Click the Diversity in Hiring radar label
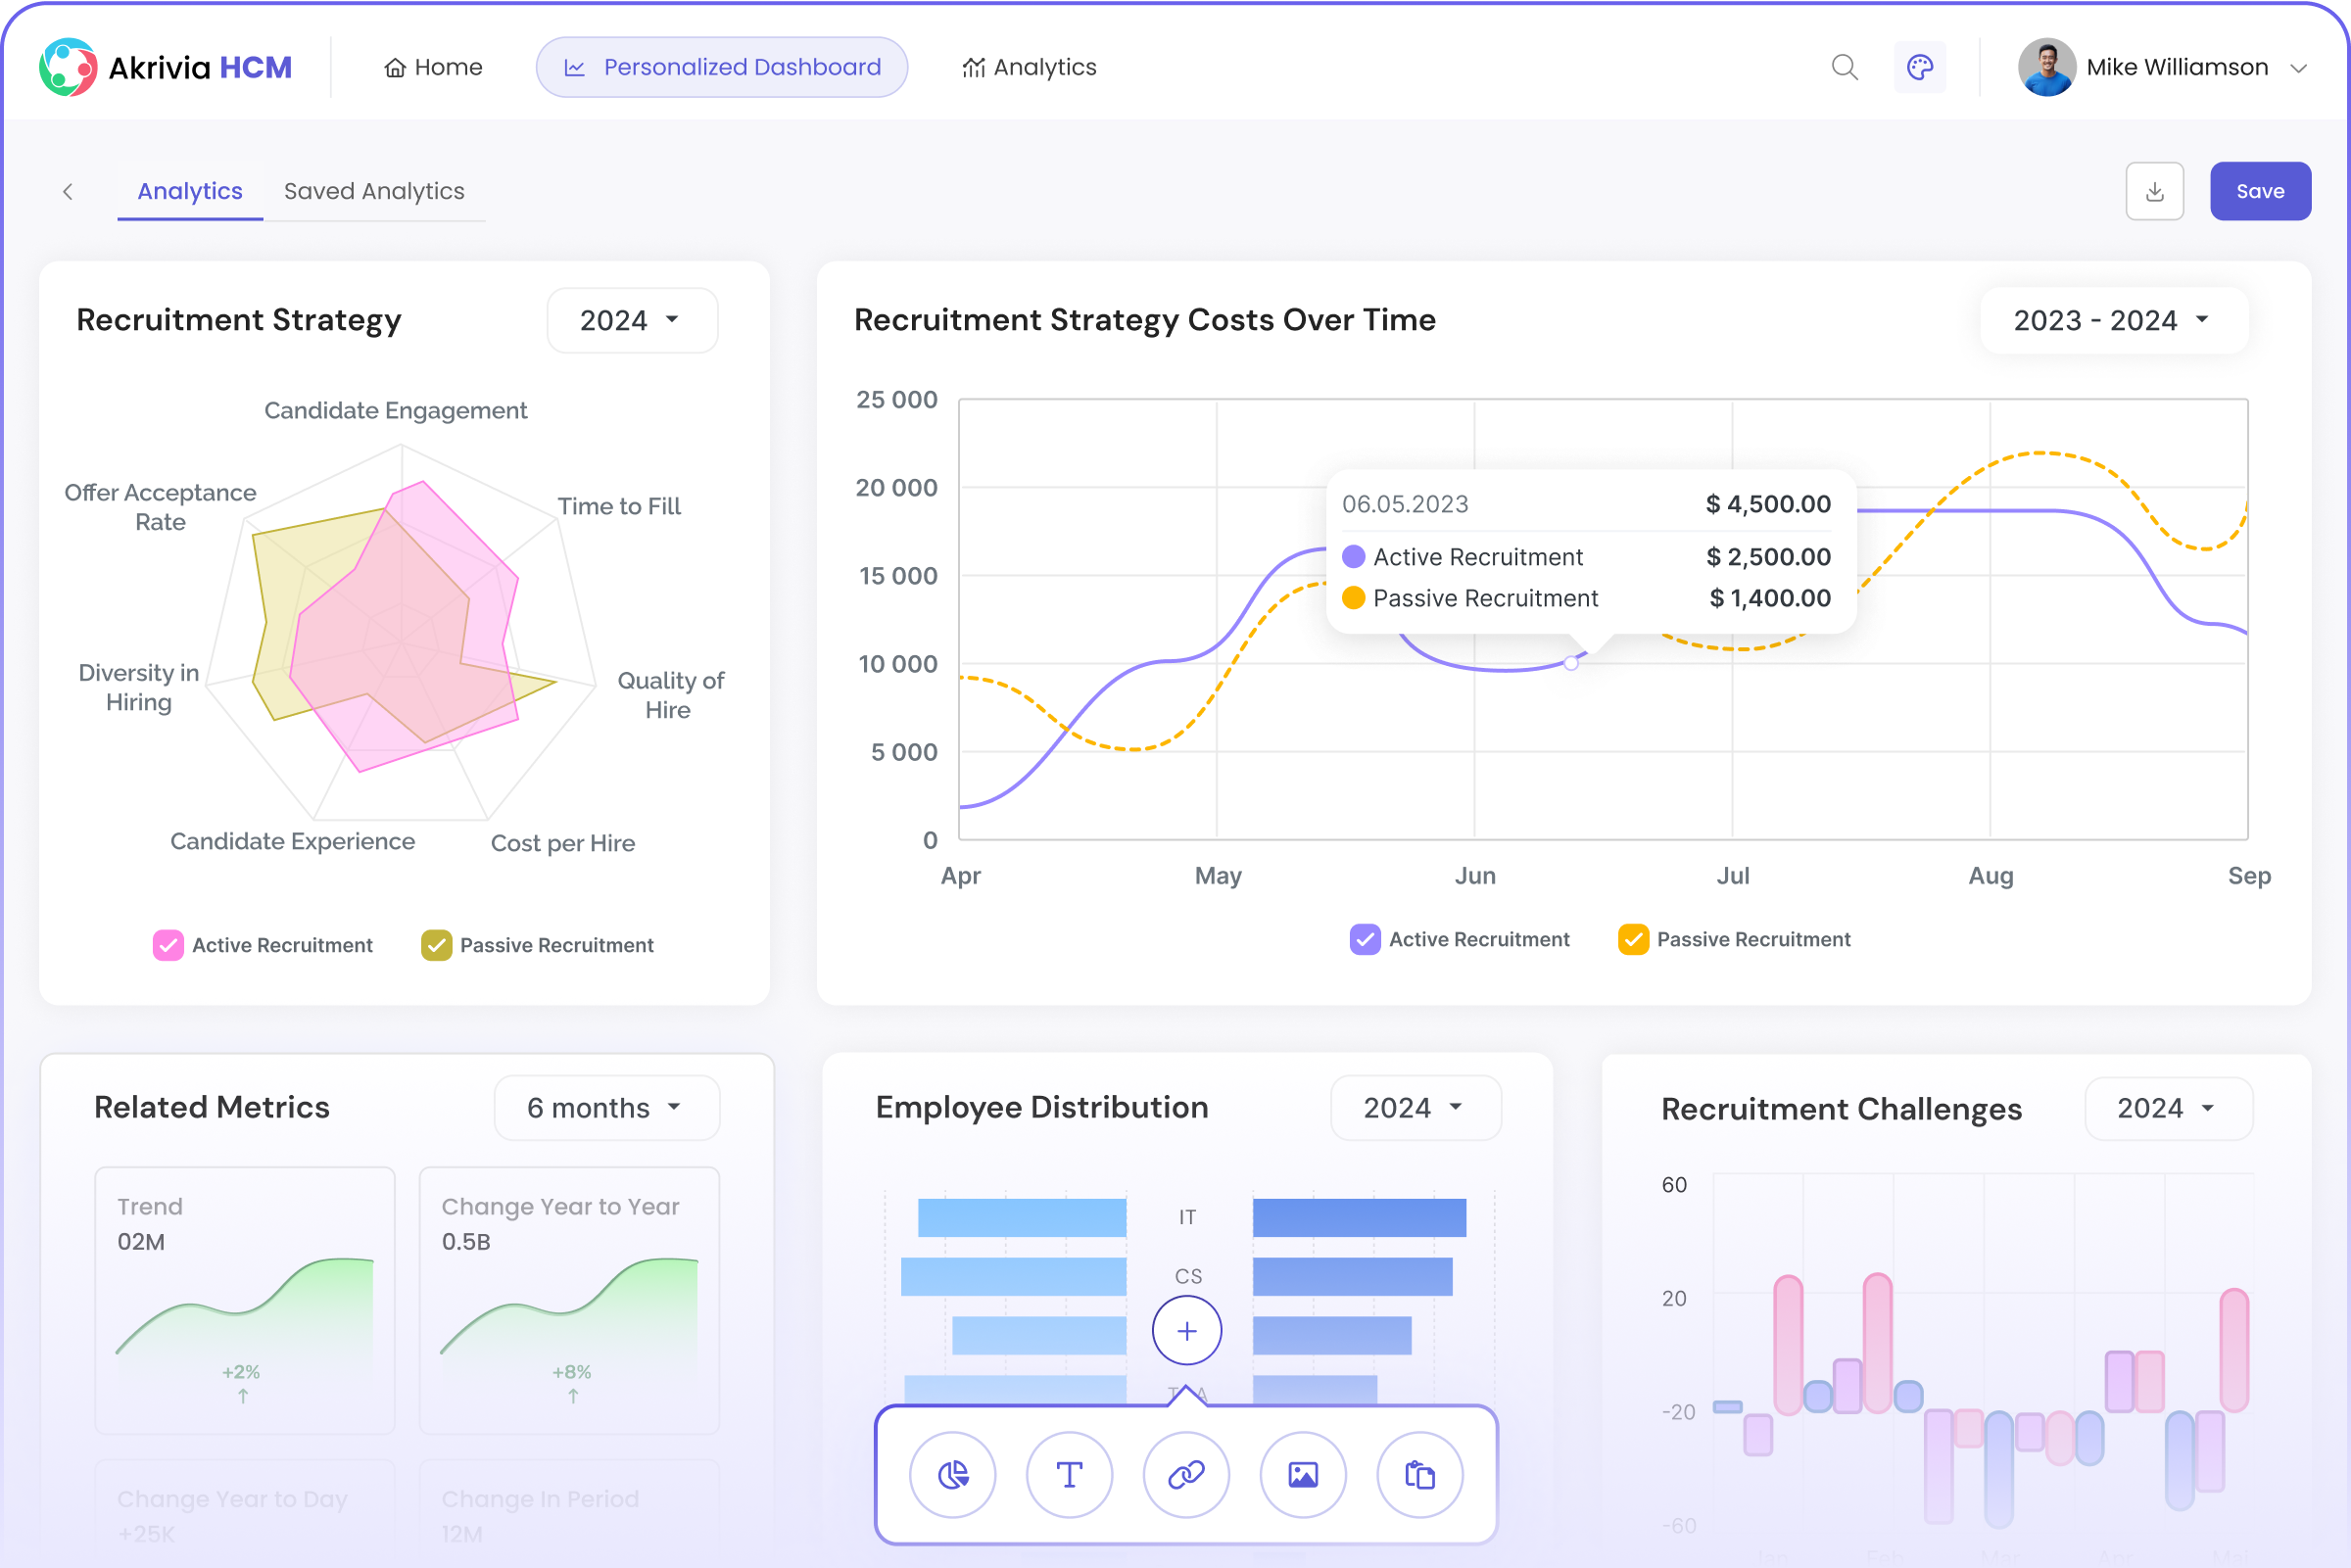 click(139, 687)
